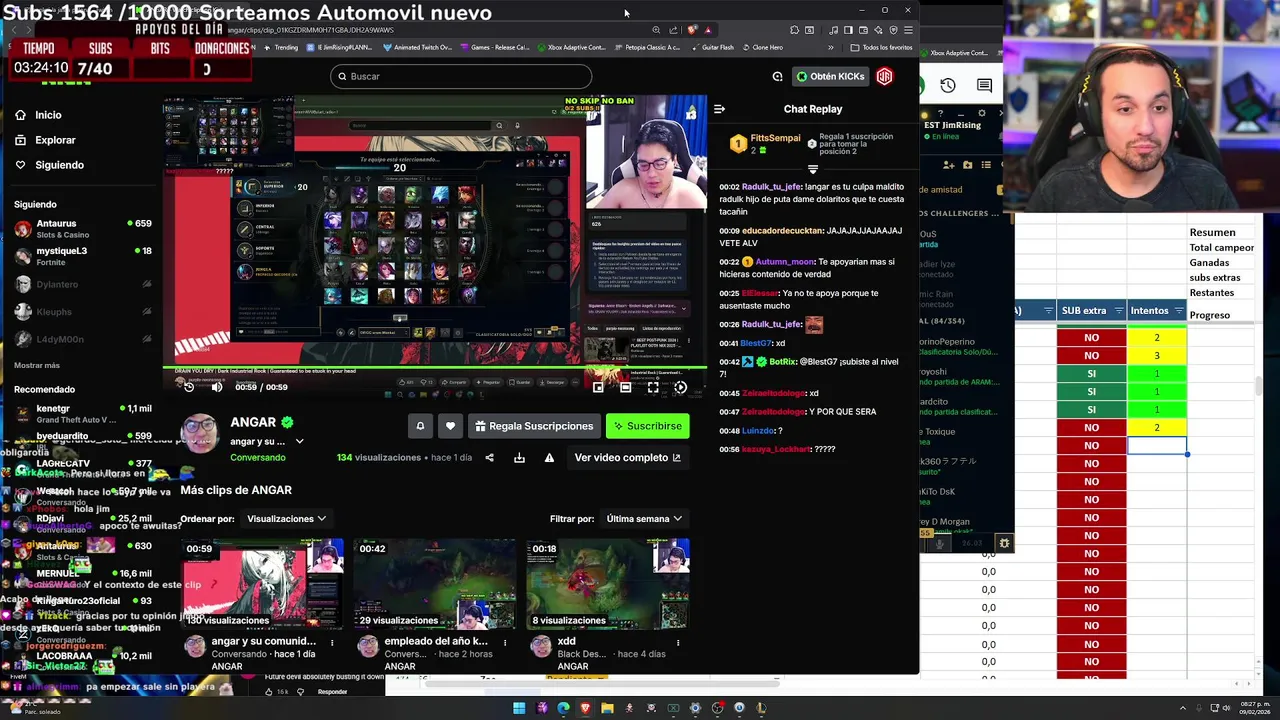The image size is (1280, 720).
Task: Open the red user avatar menu
Action: [885, 76]
